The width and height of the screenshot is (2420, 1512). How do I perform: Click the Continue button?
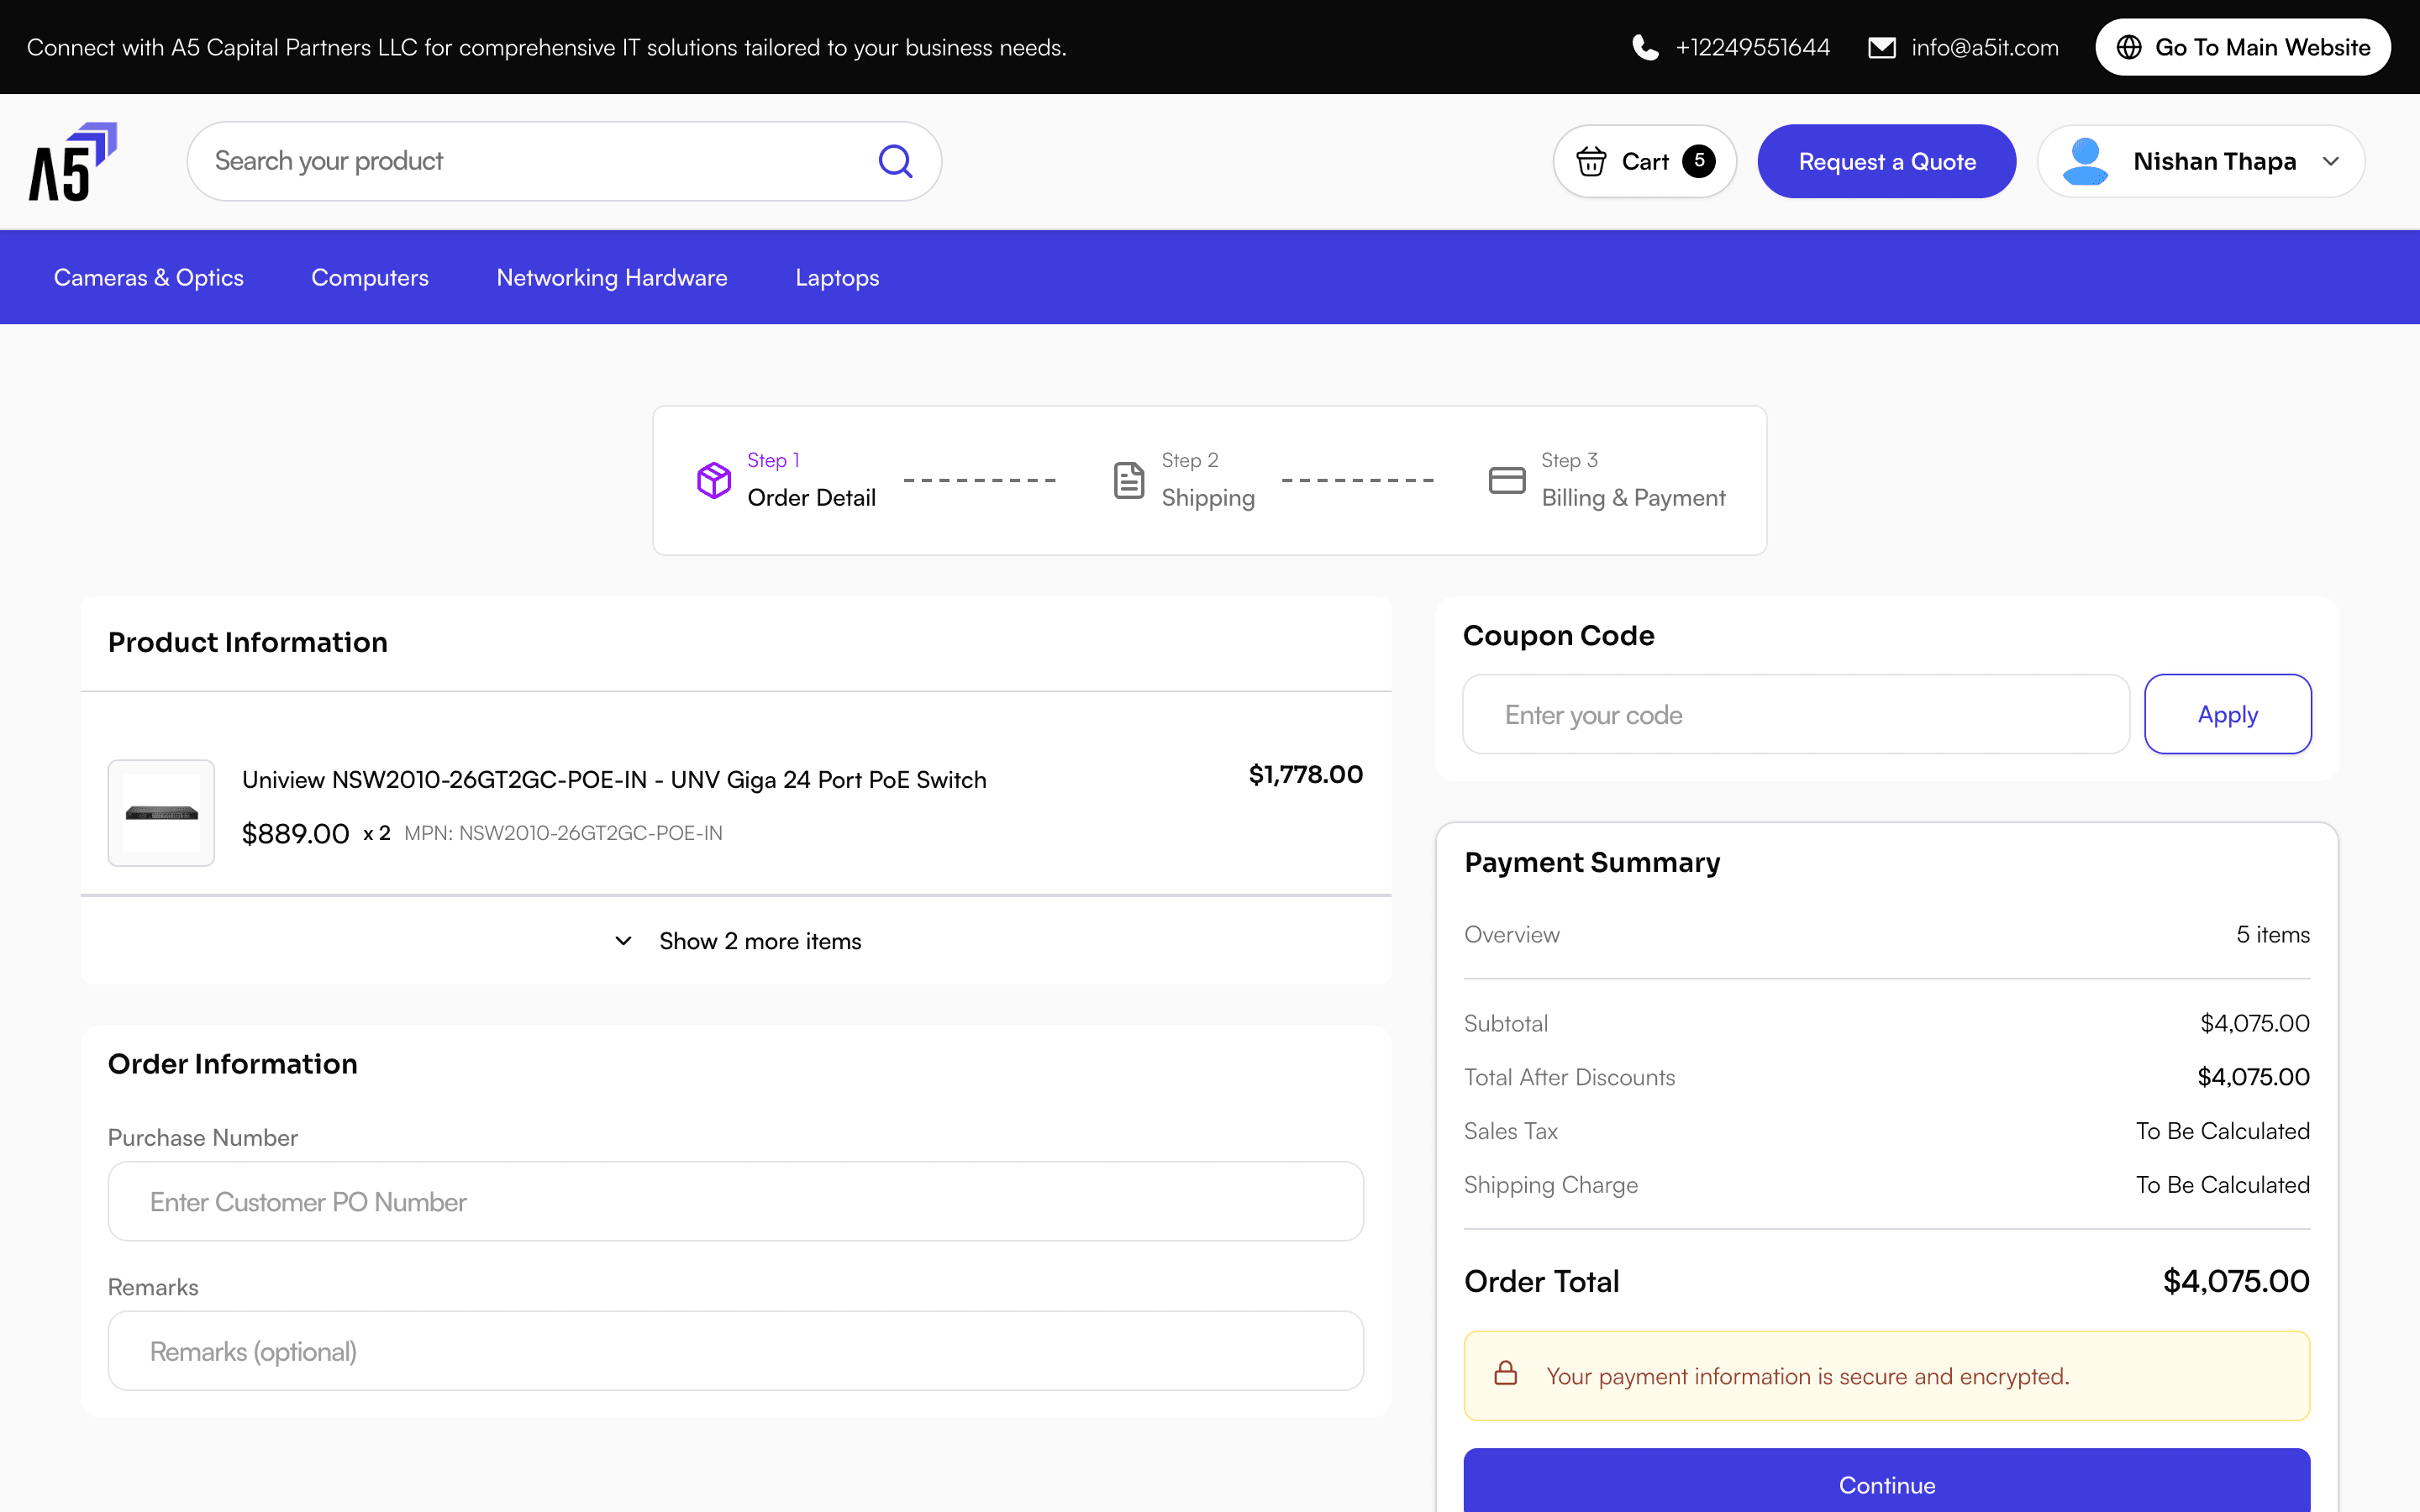coord(1887,1484)
